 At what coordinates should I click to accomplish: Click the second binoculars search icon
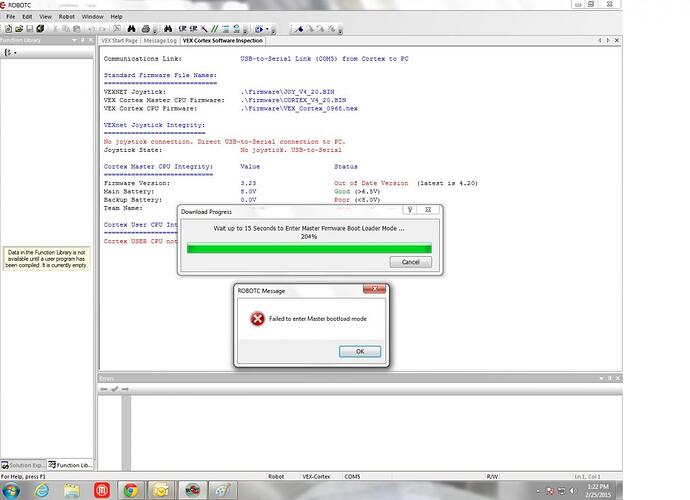tap(168, 29)
